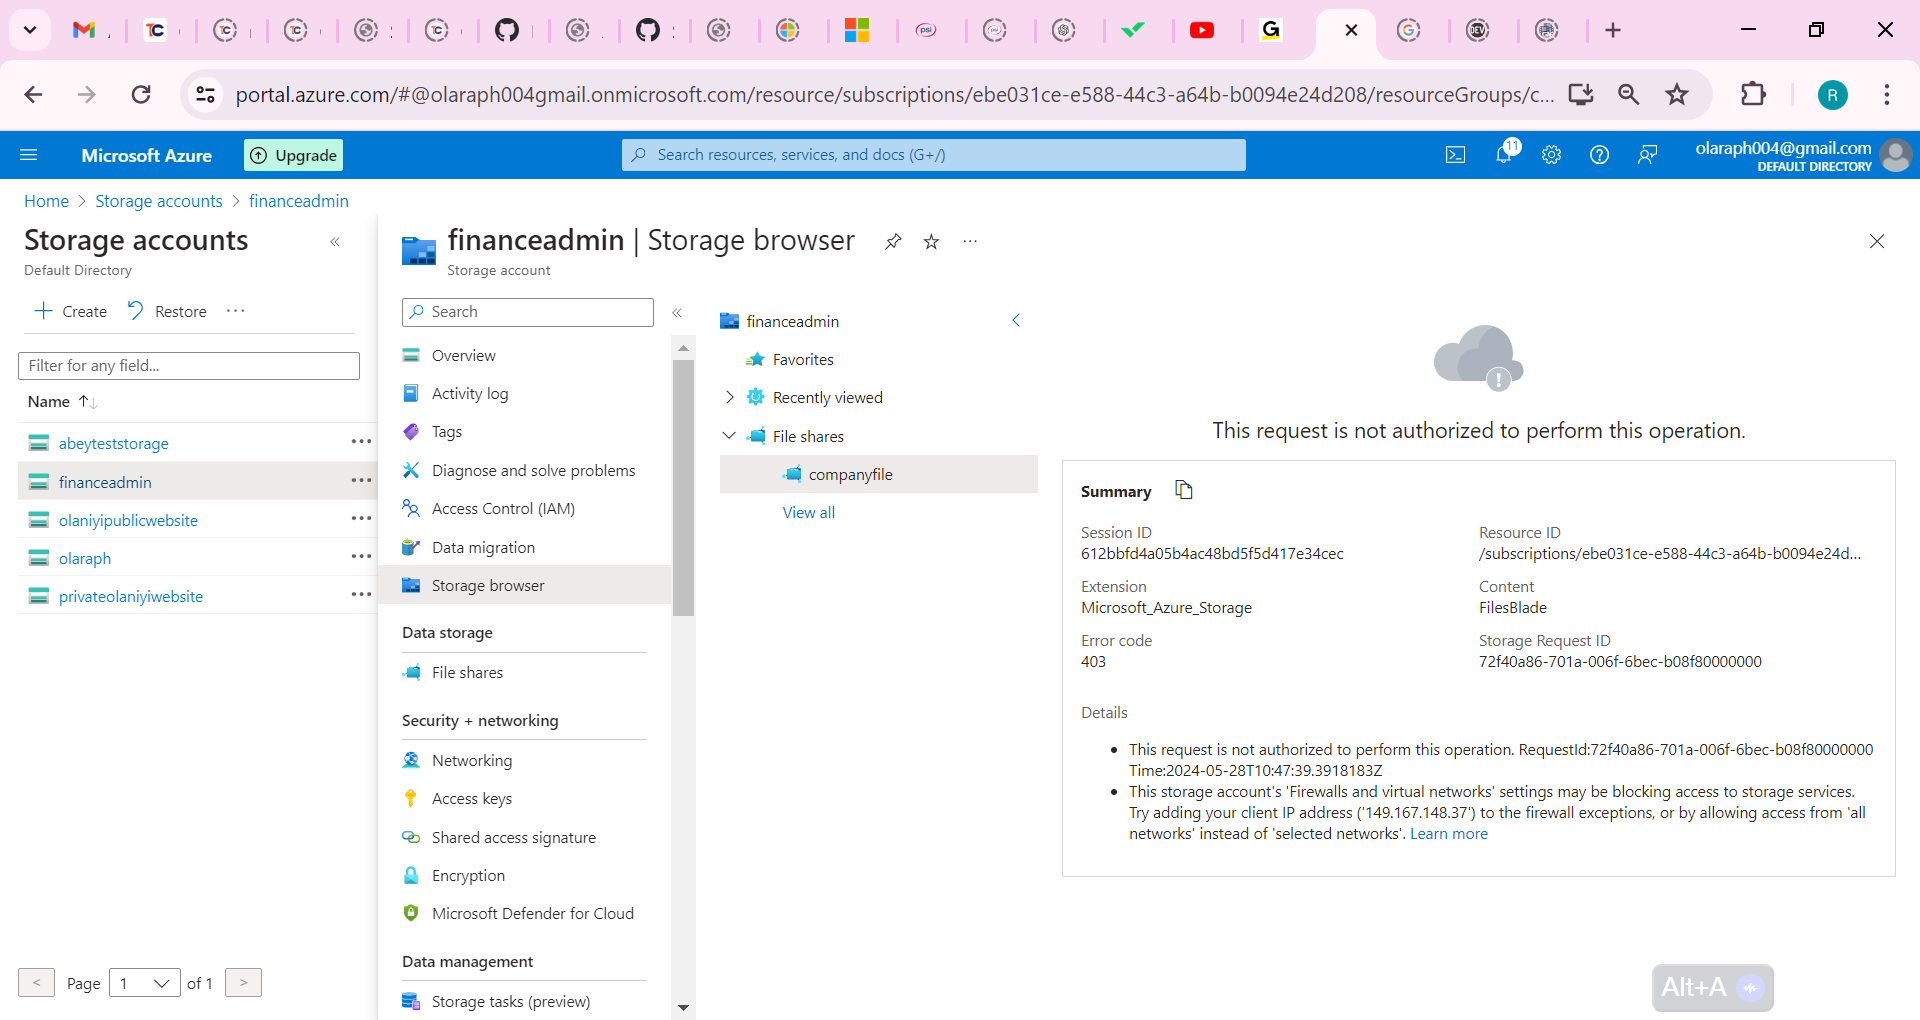Sort storage accounts by Name column
The image size is (1920, 1020).
coord(62,402)
